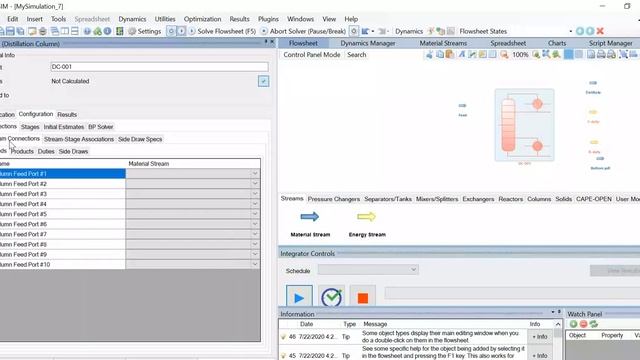The image size is (640, 360).
Task: Click Control Panel Mode button
Action: point(312,55)
